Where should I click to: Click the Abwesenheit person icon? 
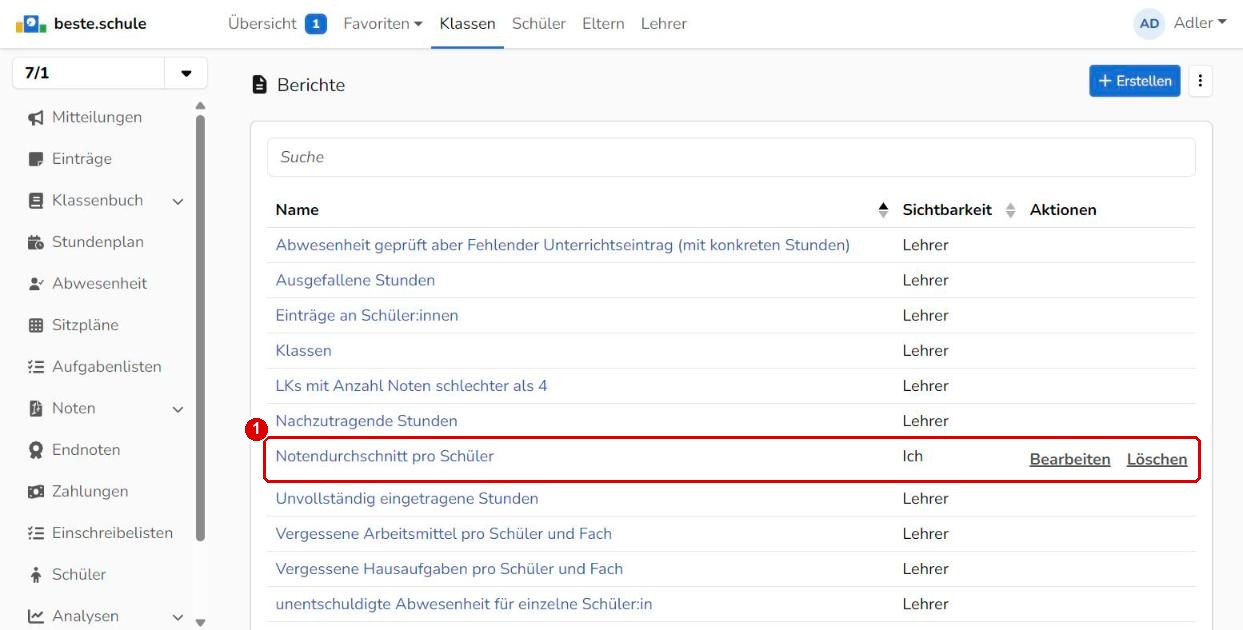(36, 284)
